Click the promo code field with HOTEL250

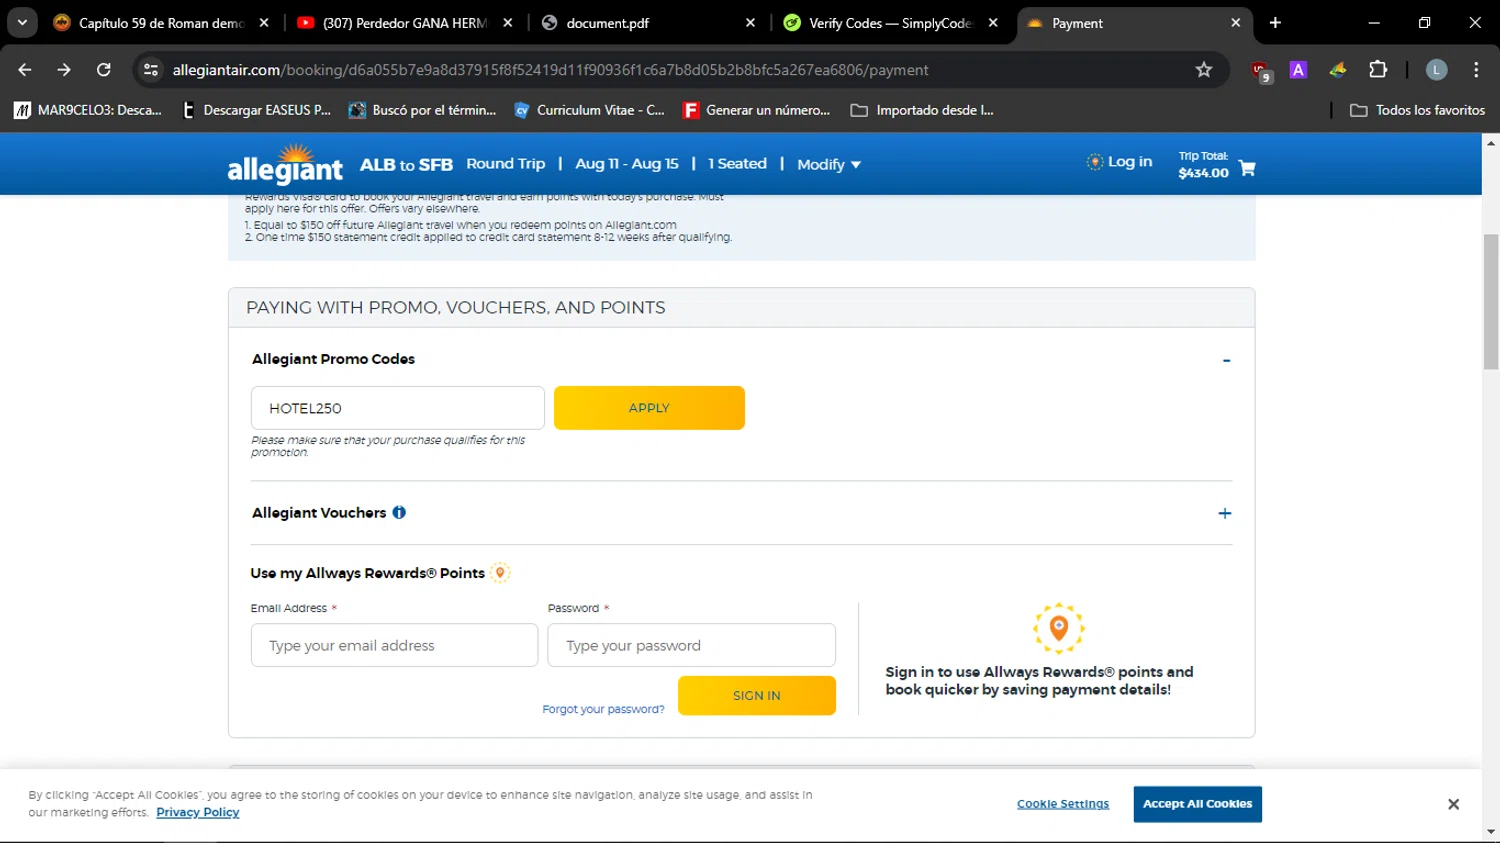pyautogui.click(x=398, y=408)
